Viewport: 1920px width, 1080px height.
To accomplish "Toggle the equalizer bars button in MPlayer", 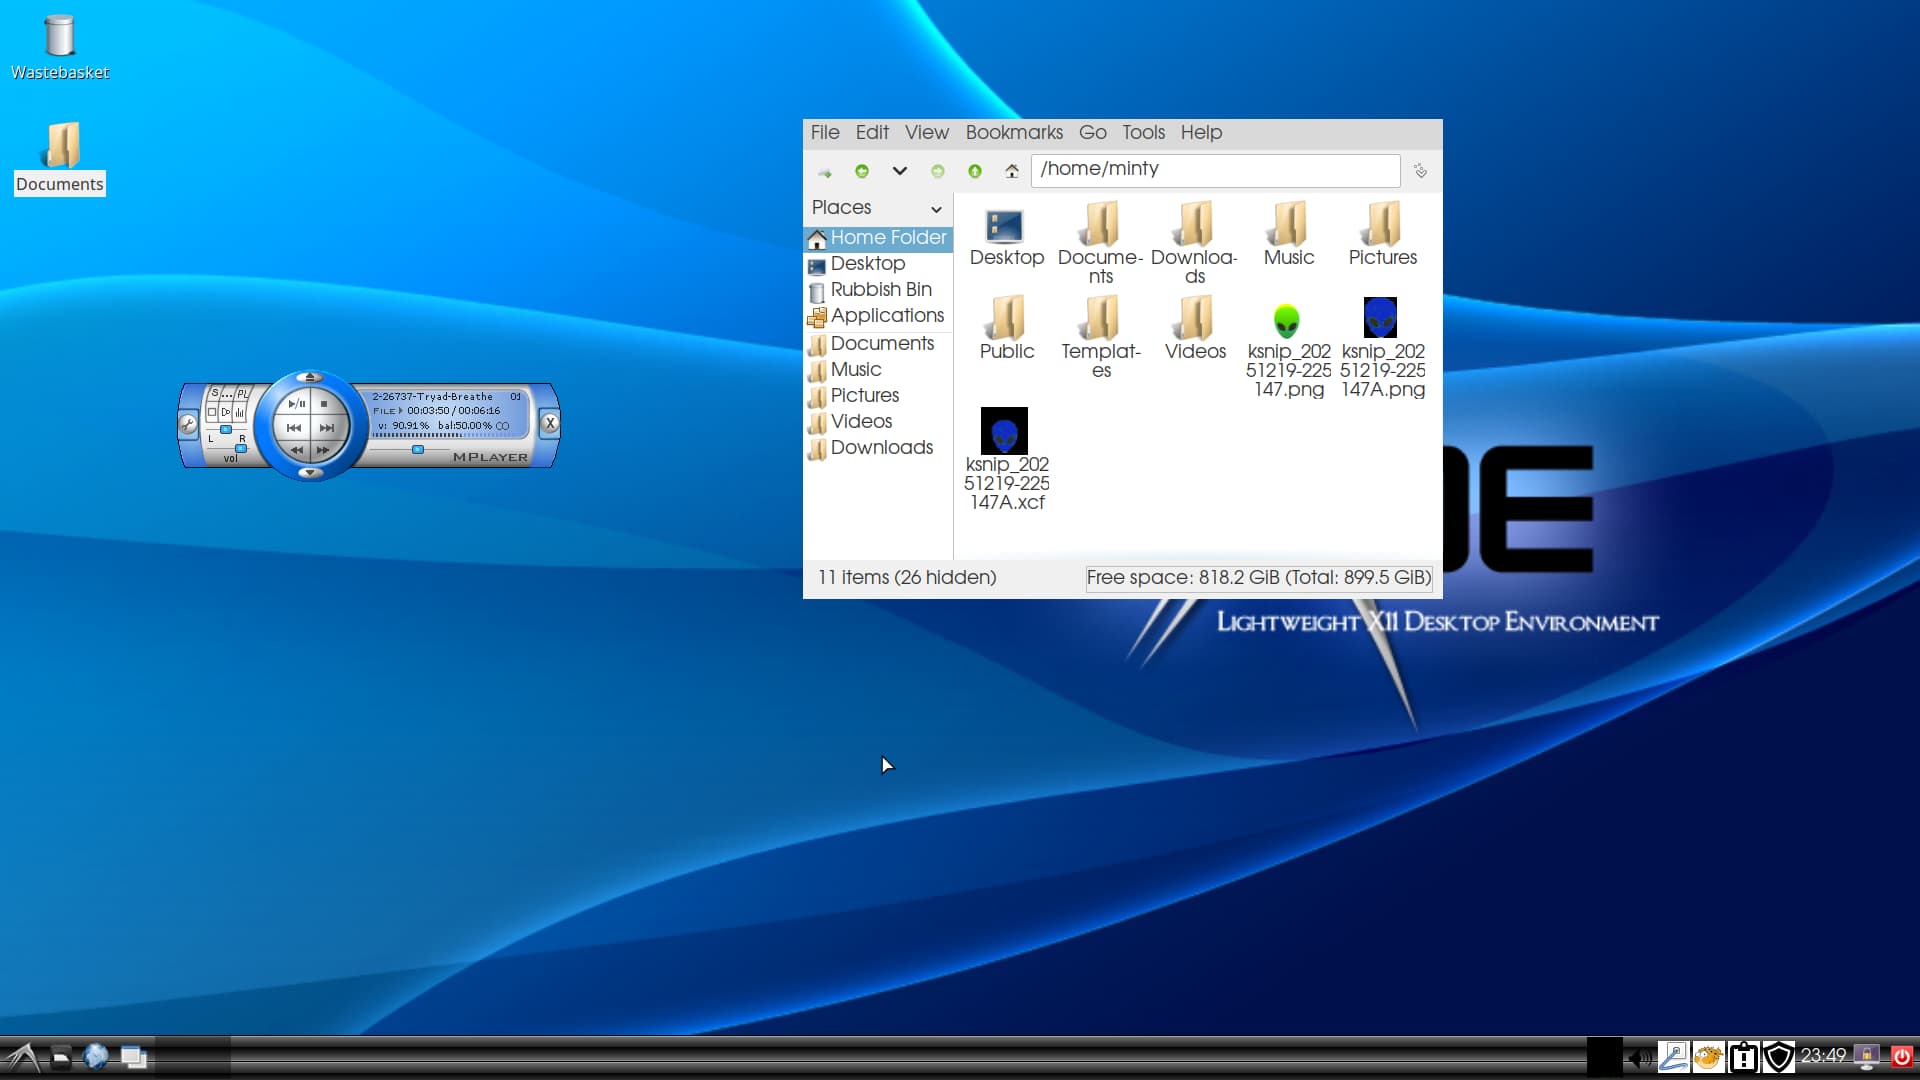I will coord(240,412).
